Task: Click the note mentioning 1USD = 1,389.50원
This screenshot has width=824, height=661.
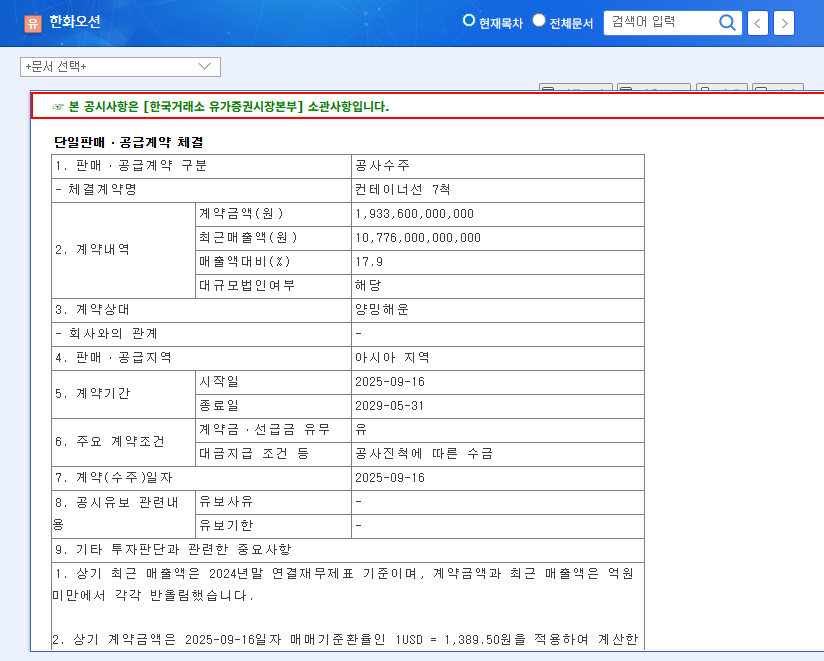Action: click(345, 639)
